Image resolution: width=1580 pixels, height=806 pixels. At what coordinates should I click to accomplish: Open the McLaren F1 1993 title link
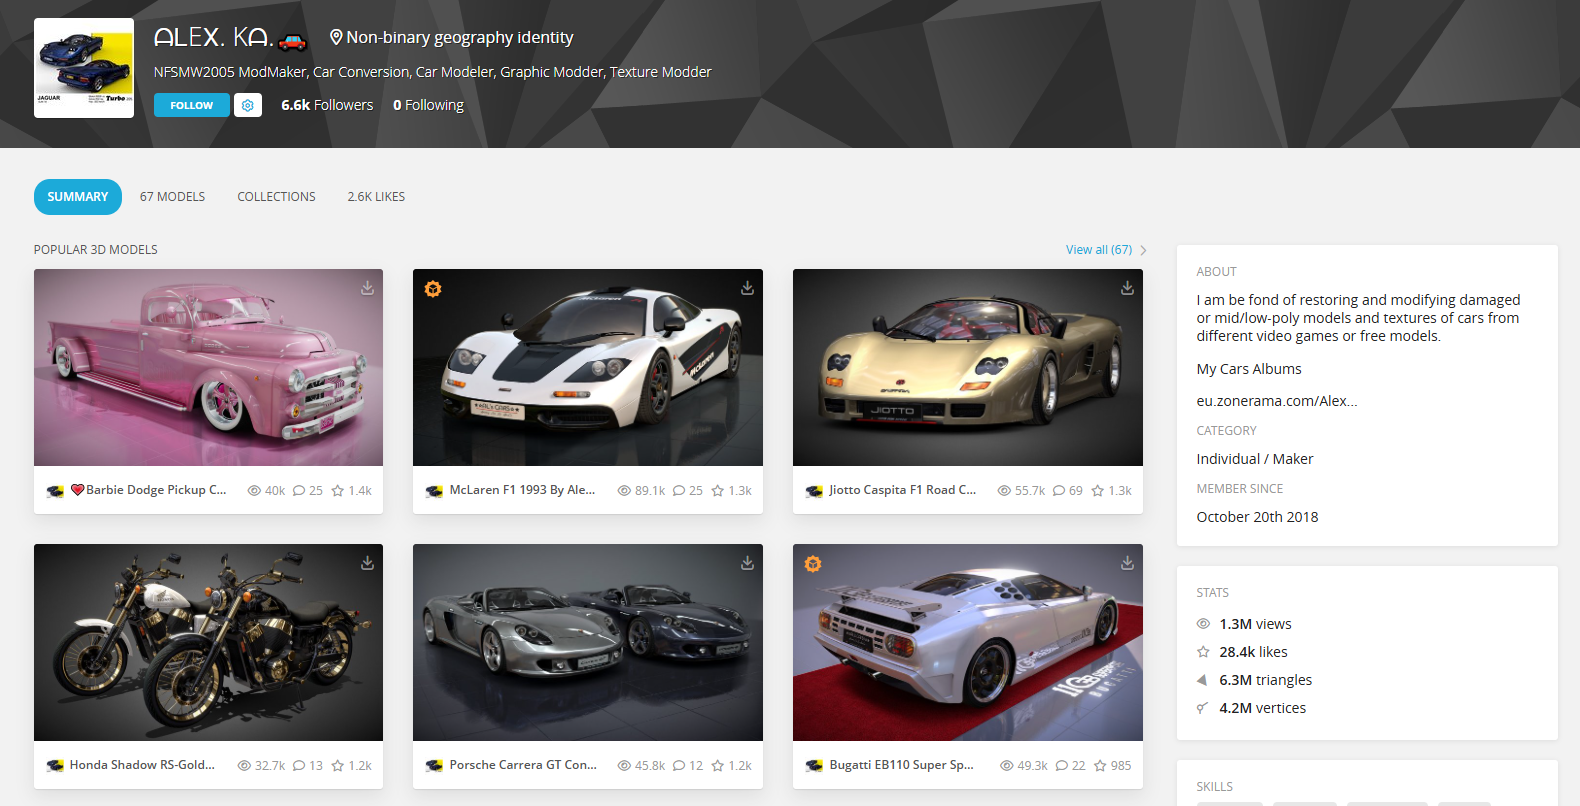[x=522, y=490]
